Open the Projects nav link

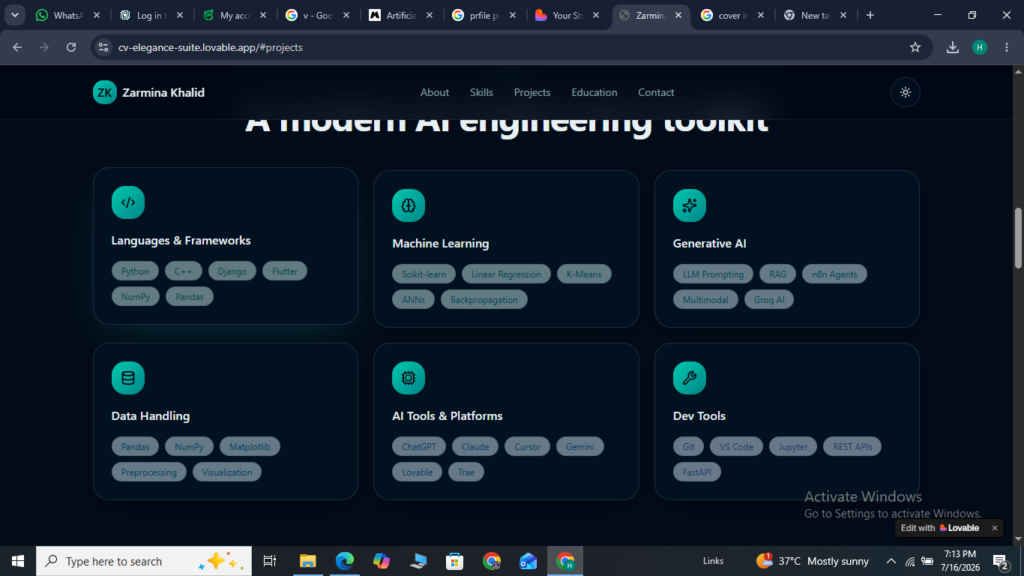point(532,93)
